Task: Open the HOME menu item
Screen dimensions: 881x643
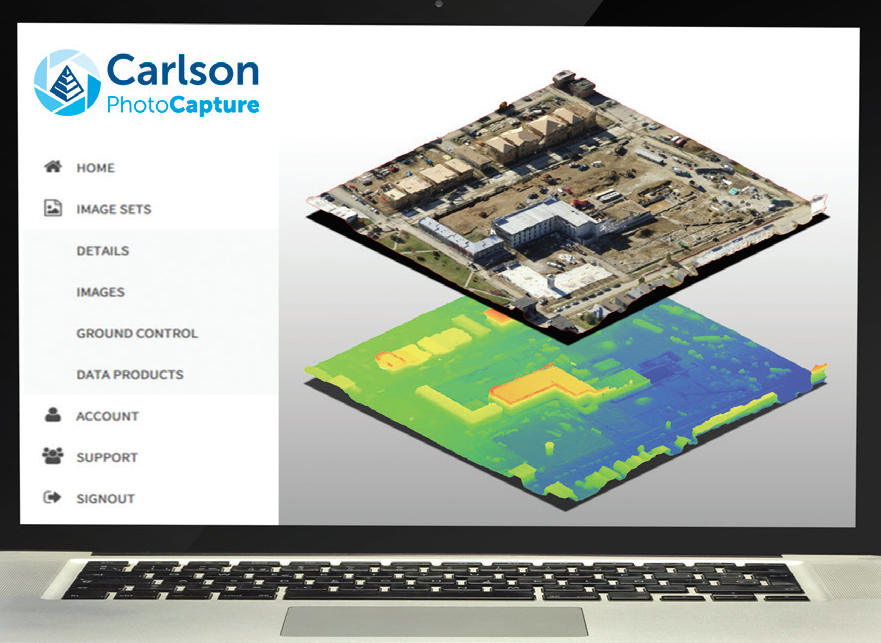Action: tap(96, 168)
